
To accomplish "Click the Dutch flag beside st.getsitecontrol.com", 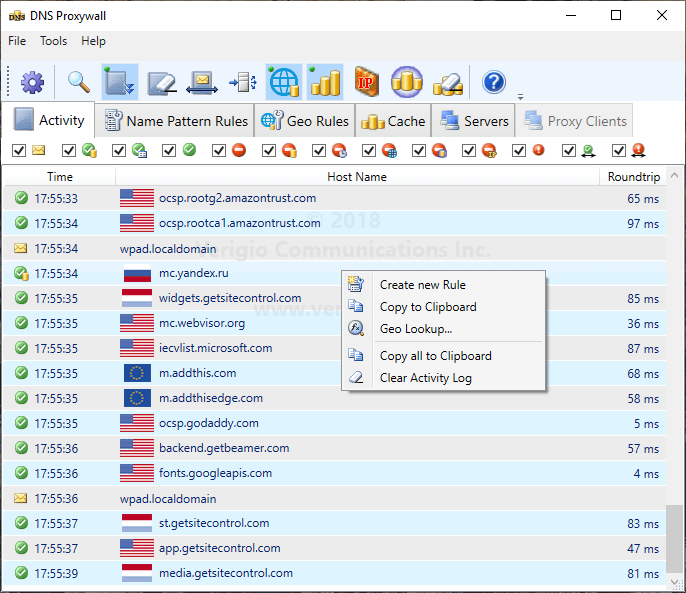I will click(137, 523).
